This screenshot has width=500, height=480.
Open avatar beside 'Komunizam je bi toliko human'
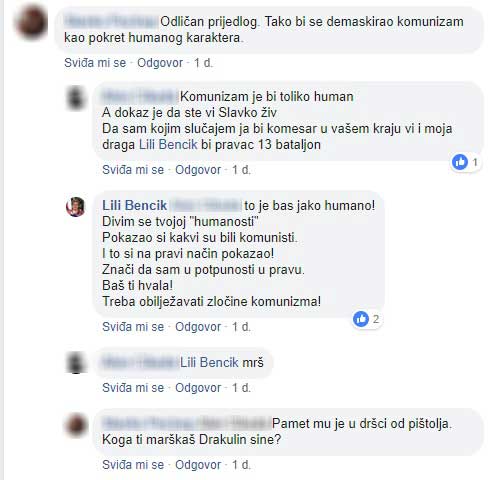point(76,98)
